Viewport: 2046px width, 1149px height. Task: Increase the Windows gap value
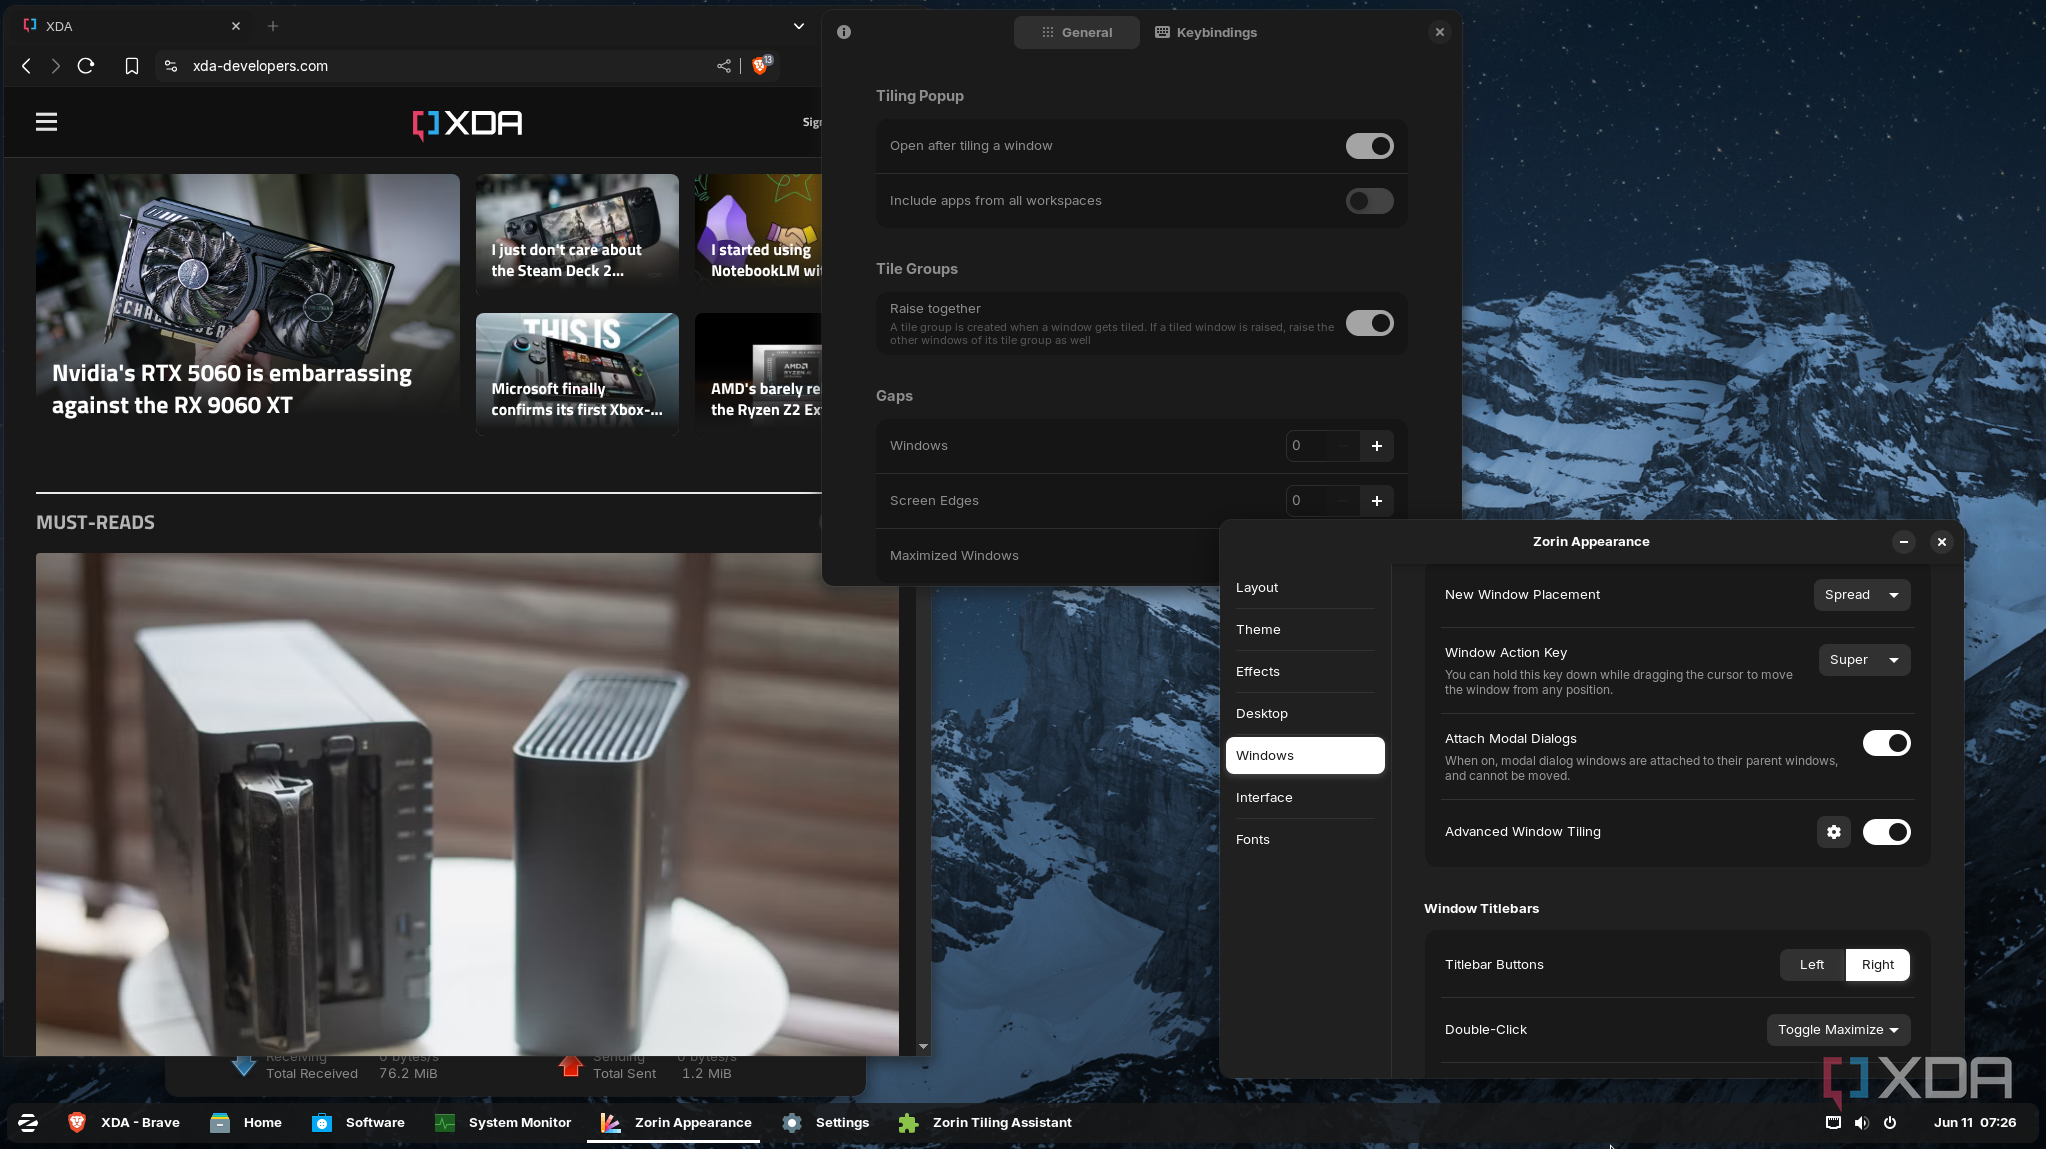click(1377, 446)
